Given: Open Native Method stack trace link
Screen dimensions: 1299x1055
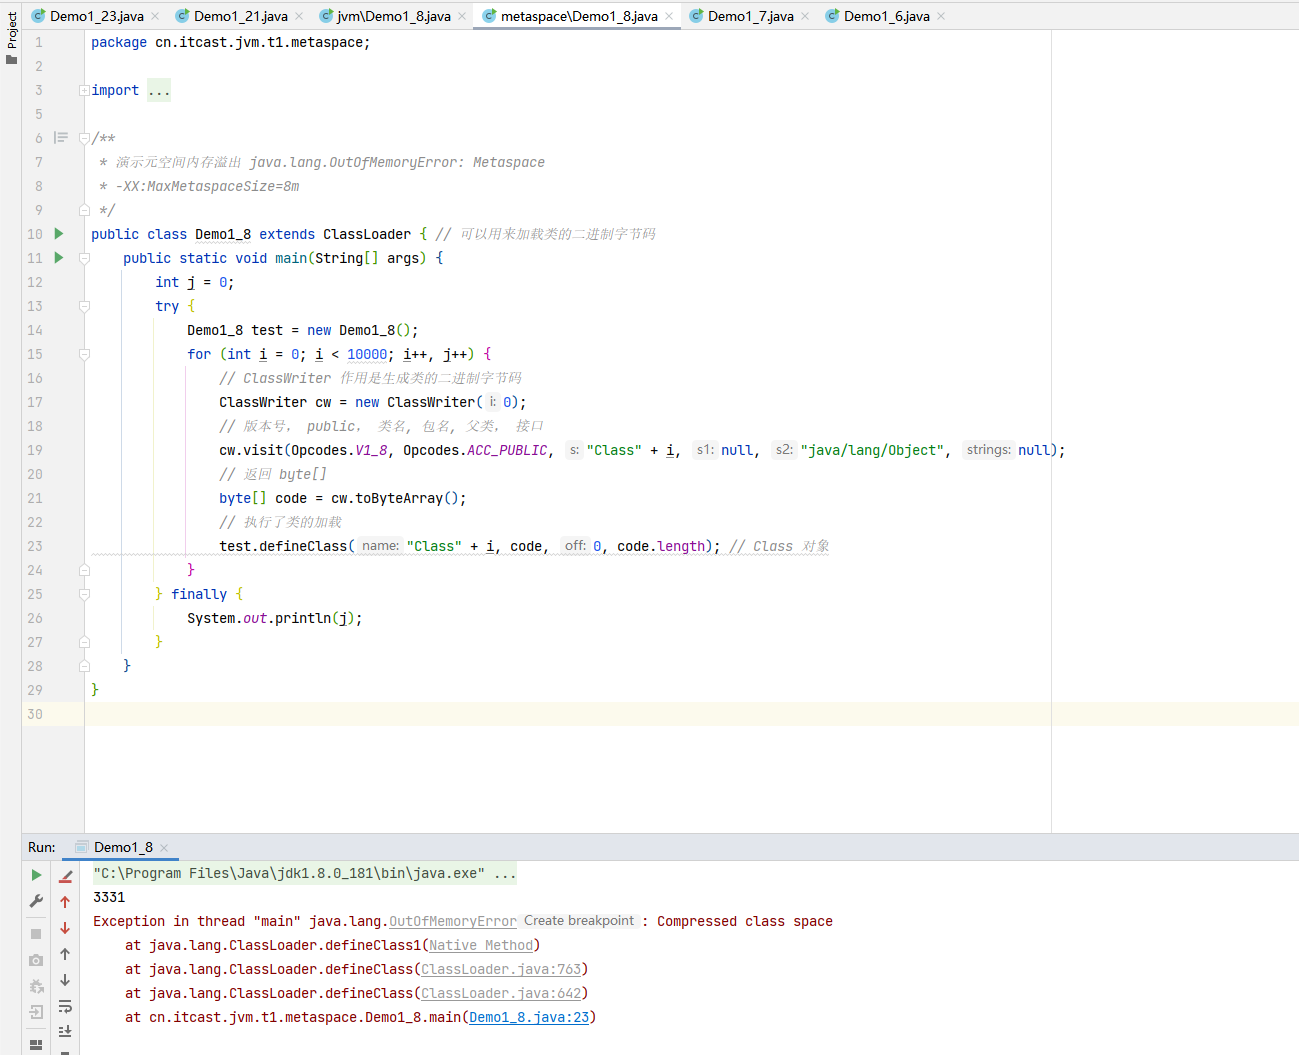Looking at the screenshot, I should click(481, 945).
